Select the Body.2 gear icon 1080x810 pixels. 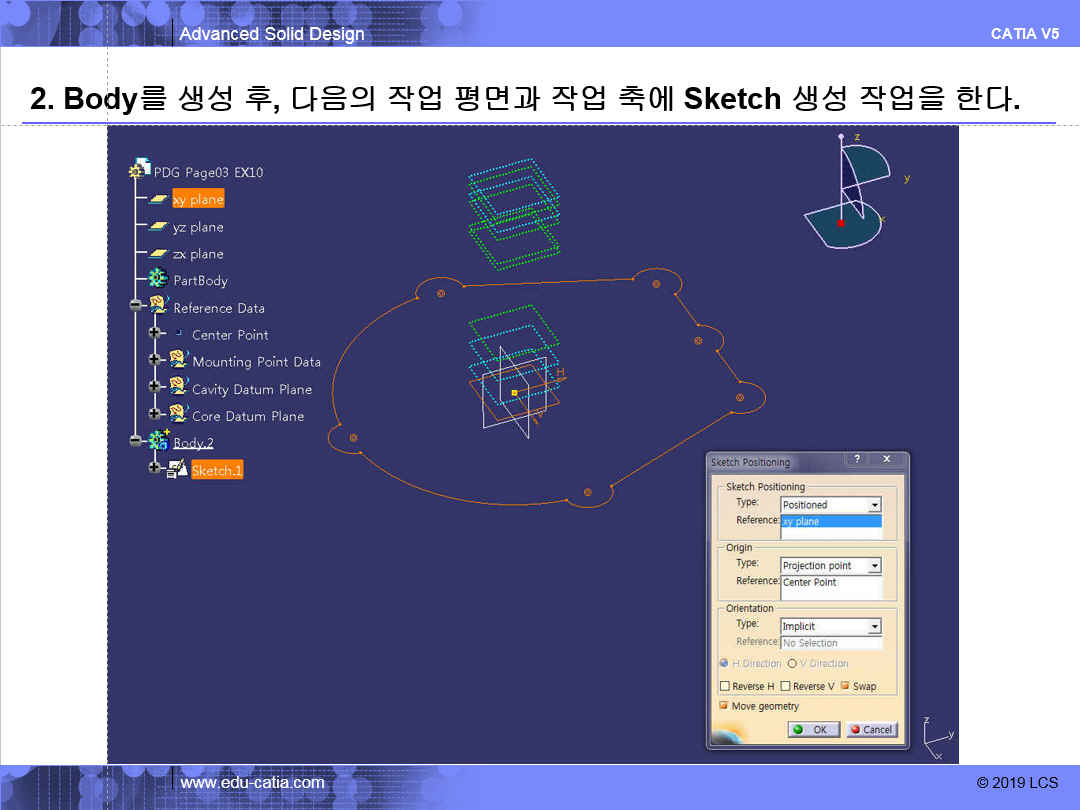pos(158,441)
